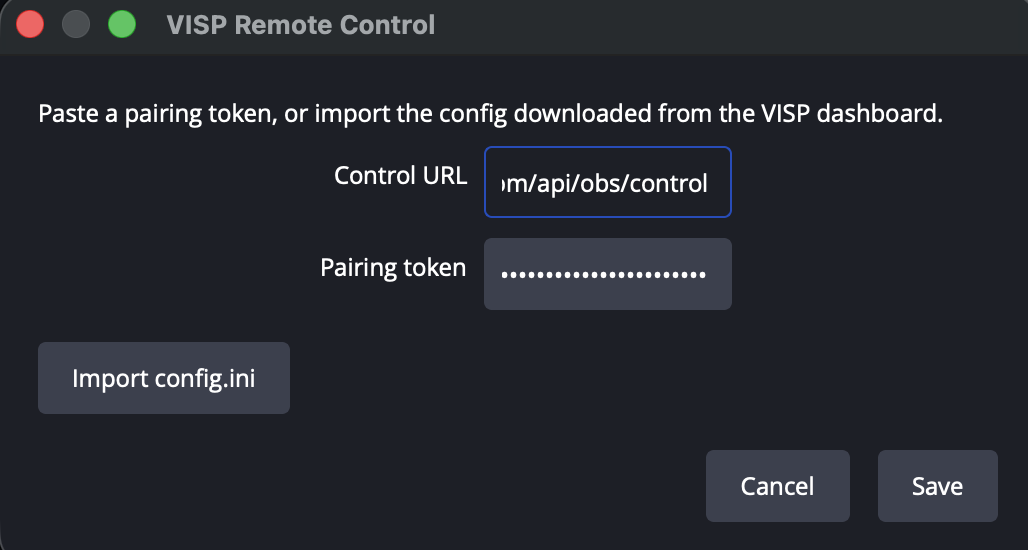
Task: Click the VISP Remote Control title text
Action: tap(301, 25)
